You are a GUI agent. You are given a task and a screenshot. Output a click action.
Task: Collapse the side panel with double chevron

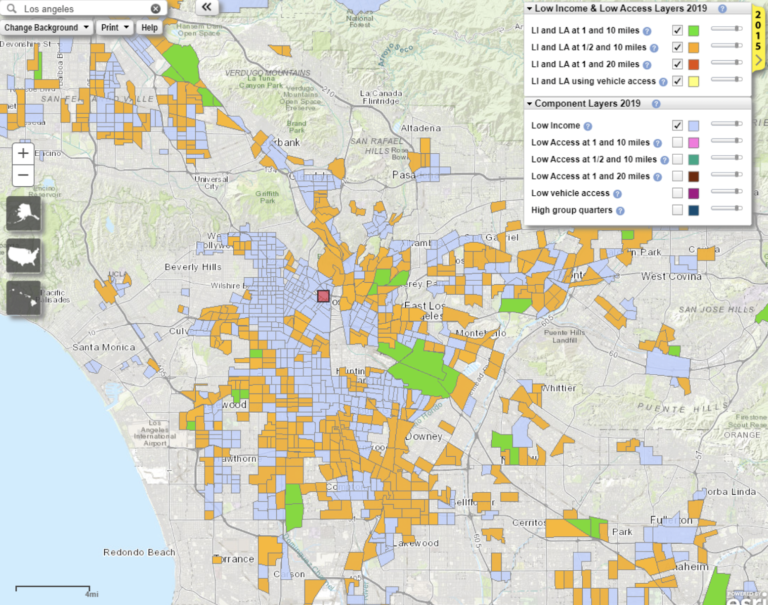pos(207,6)
